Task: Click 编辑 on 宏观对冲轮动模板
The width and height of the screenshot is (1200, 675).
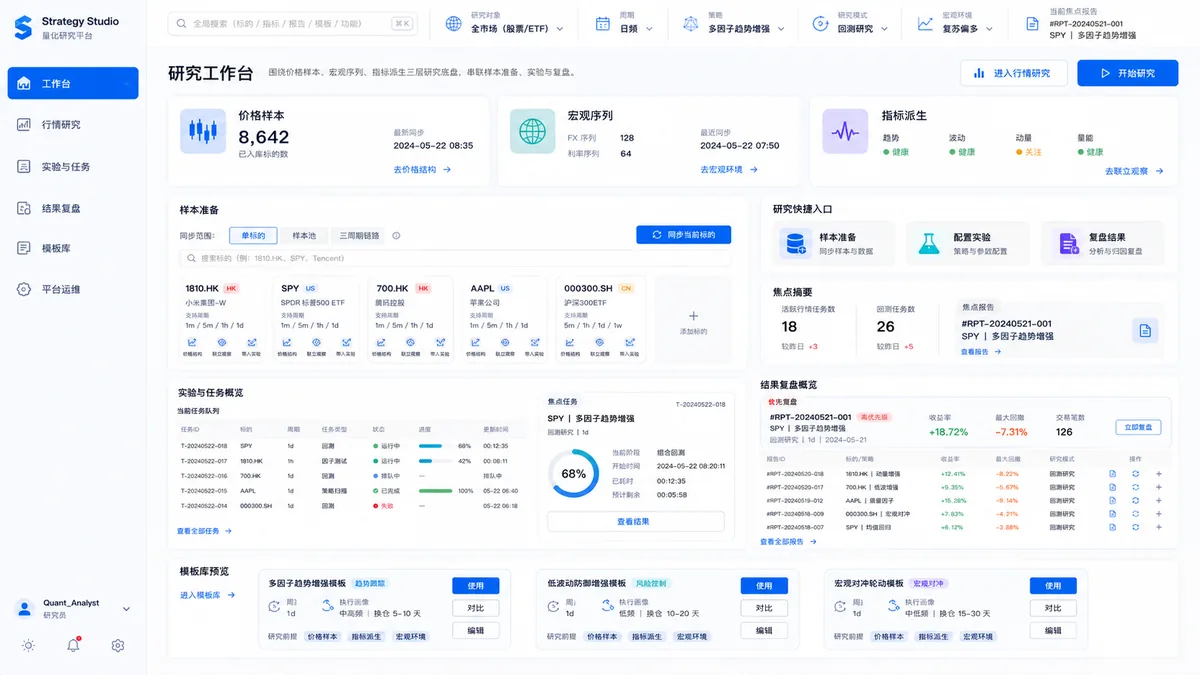Action: [1053, 630]
